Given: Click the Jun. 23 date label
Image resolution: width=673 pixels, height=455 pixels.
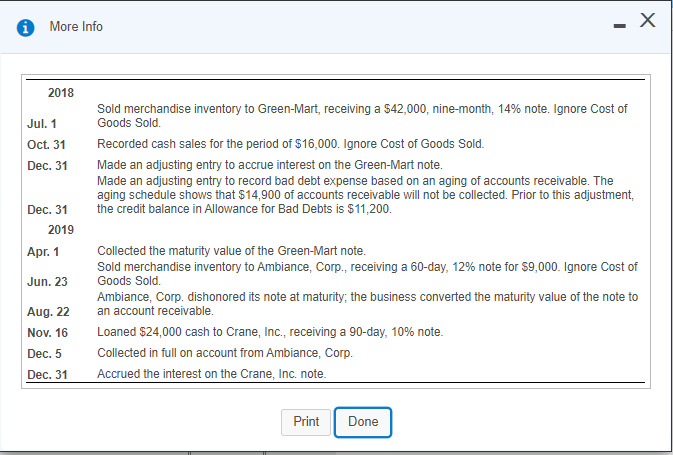Looking at the screenshot, I should click(x=47, y=282).
